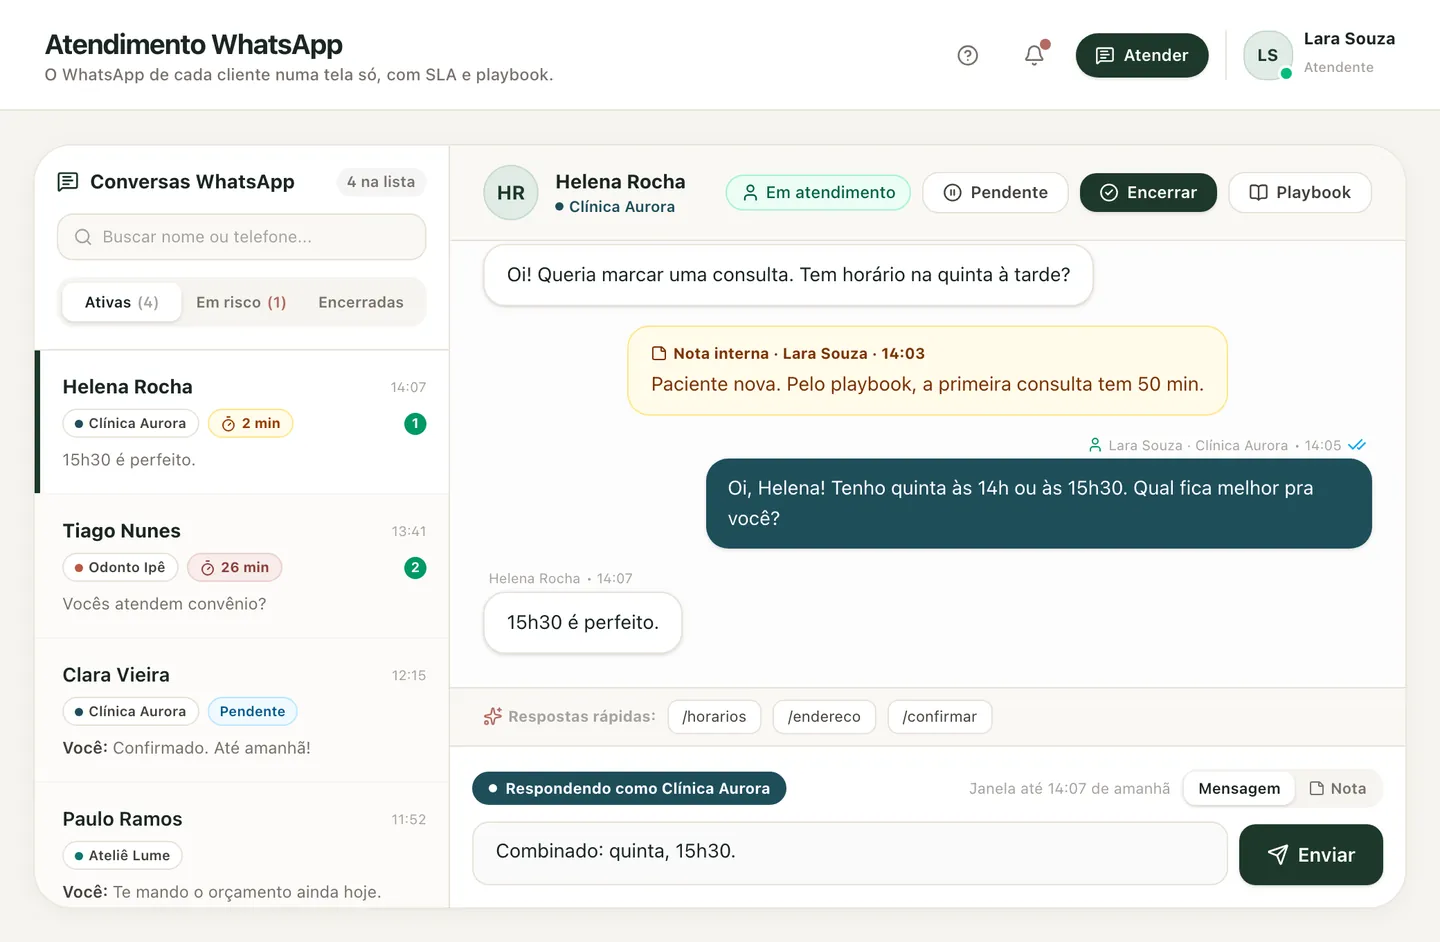Click the double-check read receipt icon
The height and width of the screenshot is (942, 1440).
[1357, 446]
